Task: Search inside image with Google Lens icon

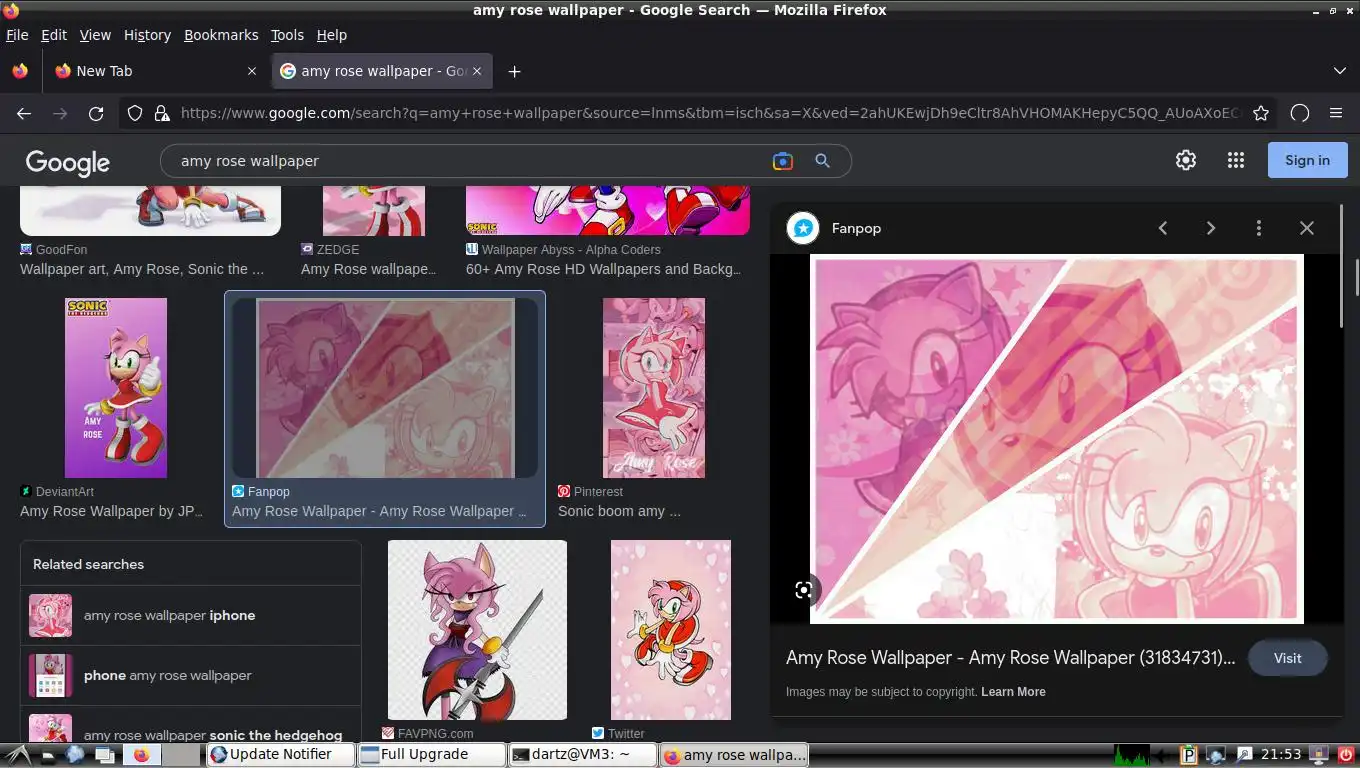Action: pyautogui.click(x=803, y=590)
